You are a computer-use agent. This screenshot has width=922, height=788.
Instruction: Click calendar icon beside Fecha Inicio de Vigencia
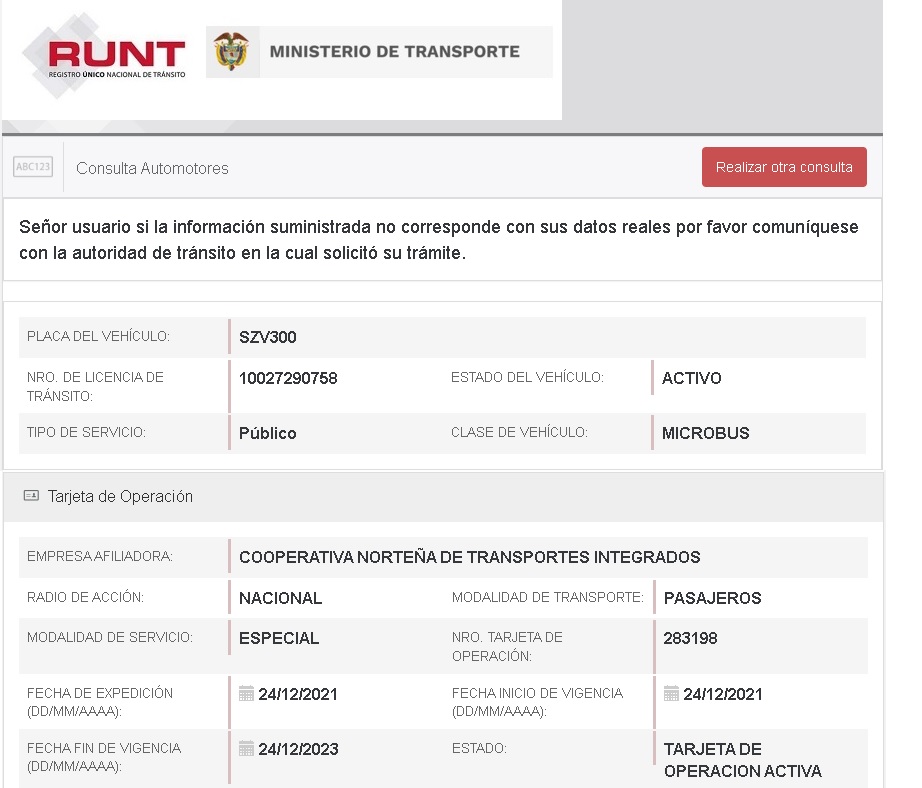(671, 693)
